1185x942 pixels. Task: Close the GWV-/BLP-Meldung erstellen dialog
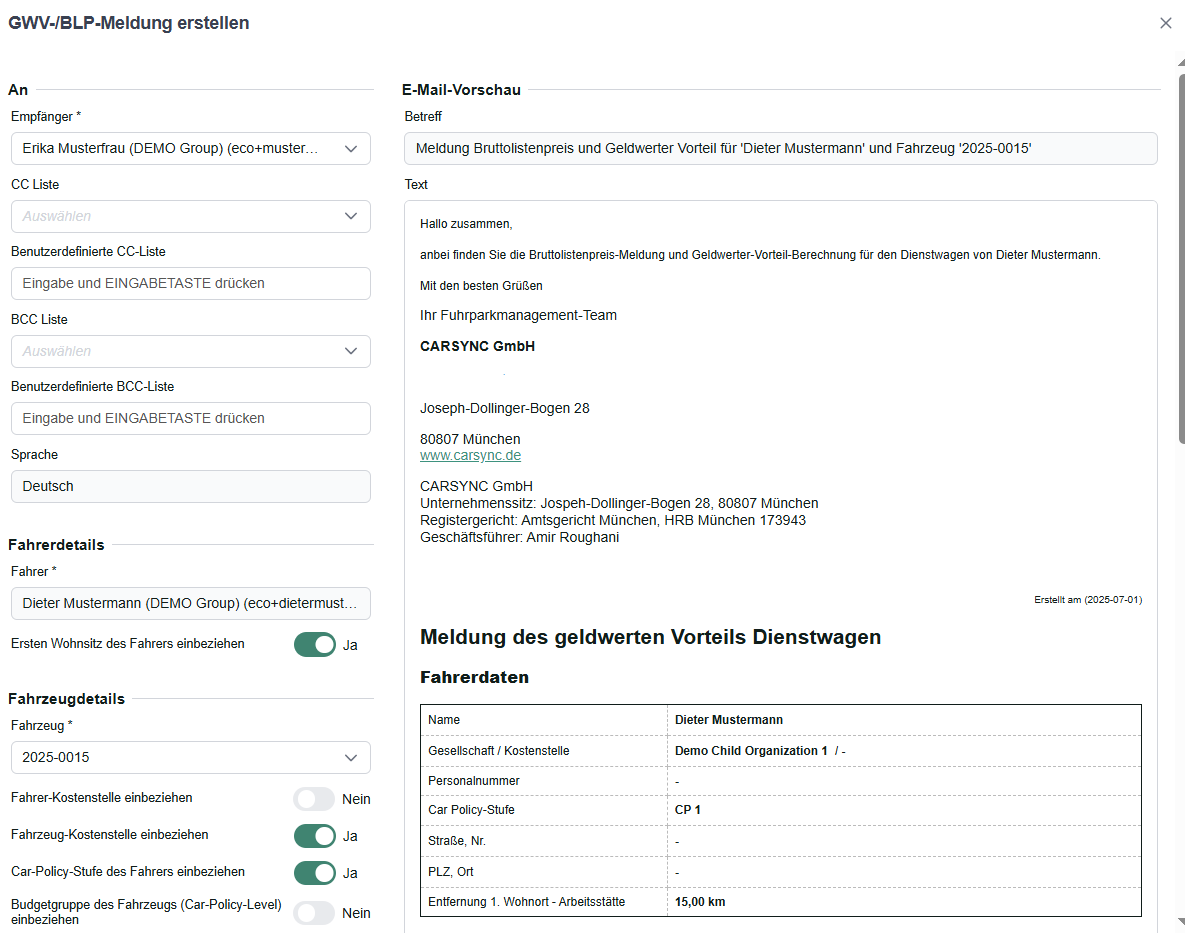(x=1165, y=23)
